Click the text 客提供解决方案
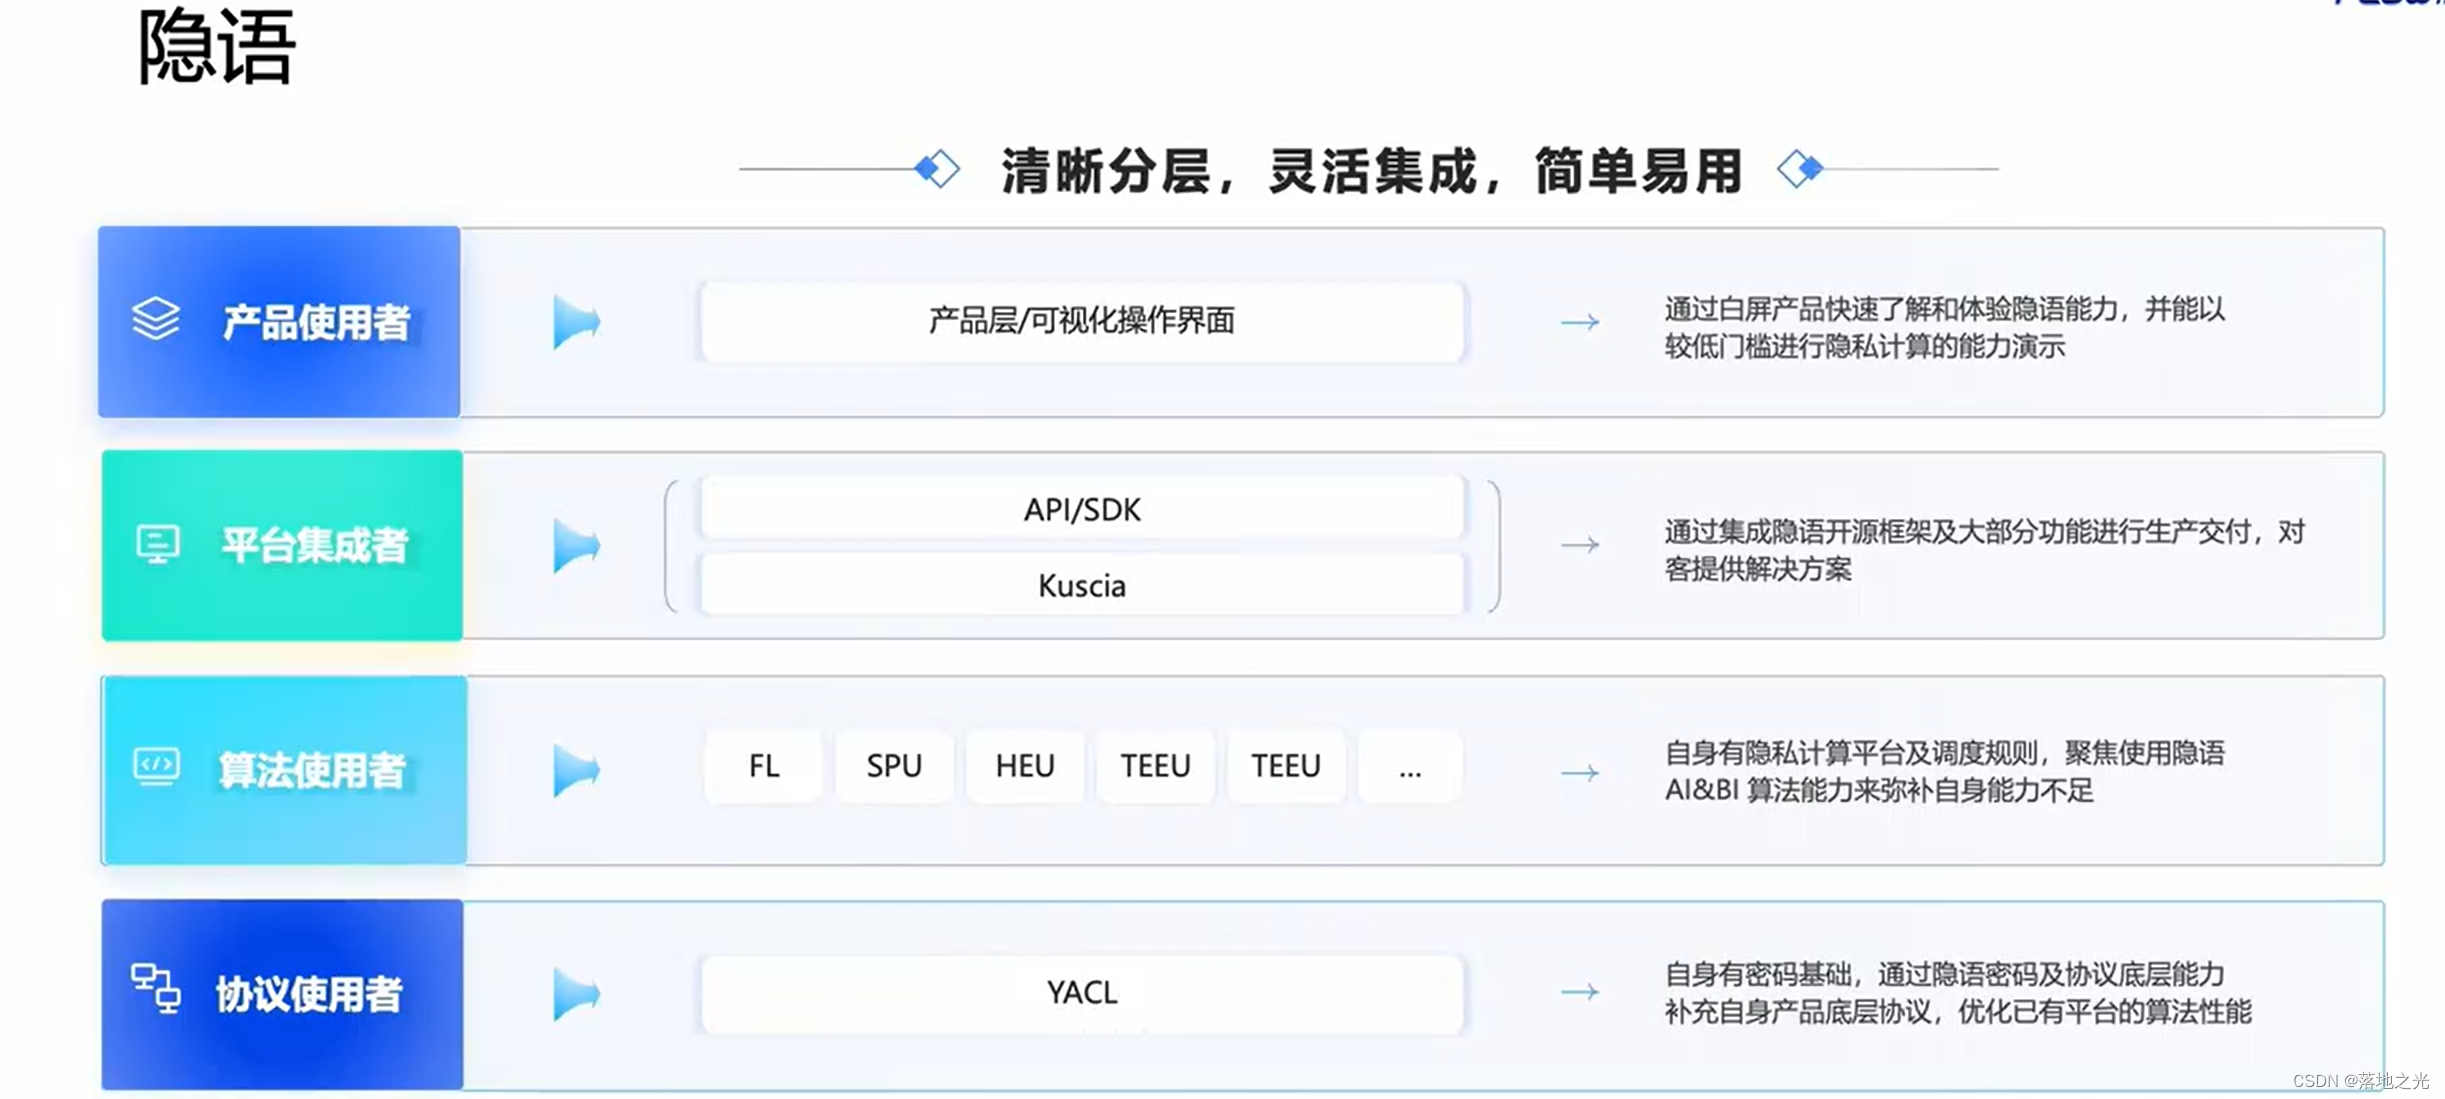 [x=1758, y=569]
